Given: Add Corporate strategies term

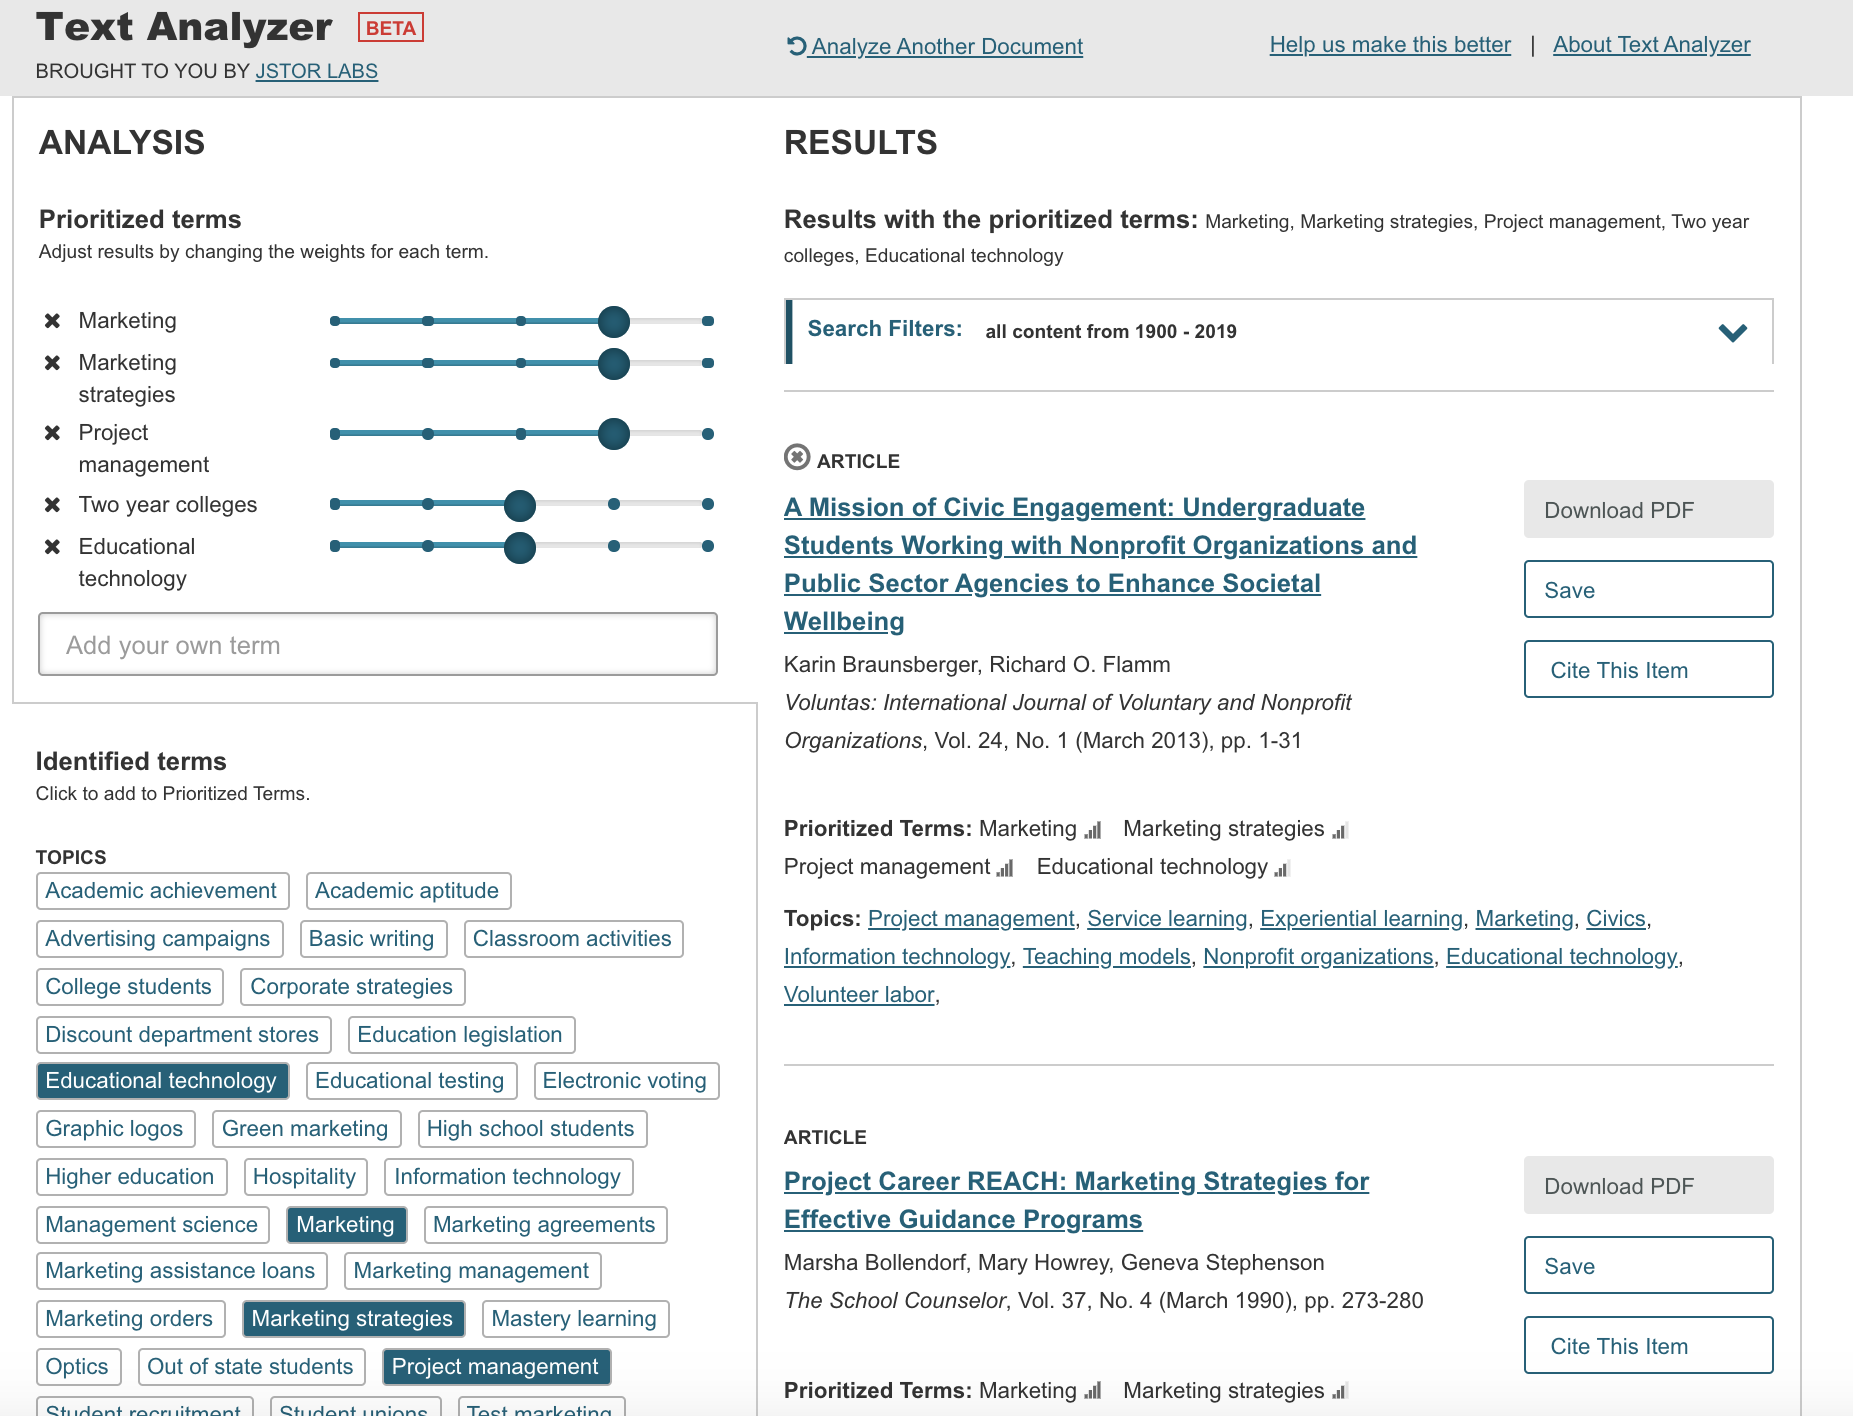Looking at the screenshot, I should [x=352, y=987].
